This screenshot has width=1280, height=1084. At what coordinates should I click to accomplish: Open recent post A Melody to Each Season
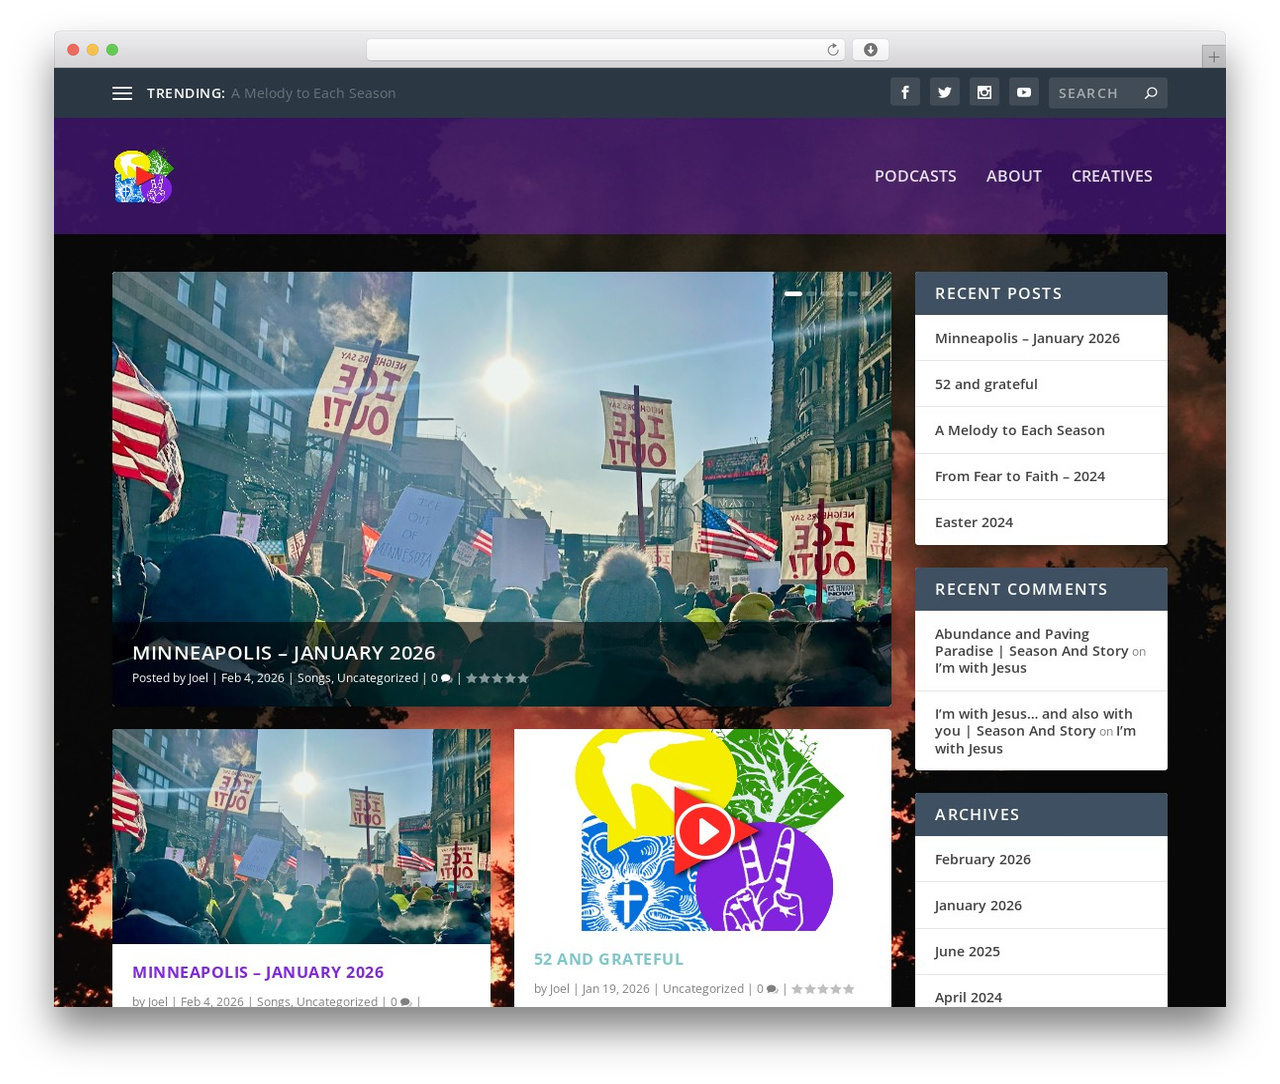pos(1020,430)
